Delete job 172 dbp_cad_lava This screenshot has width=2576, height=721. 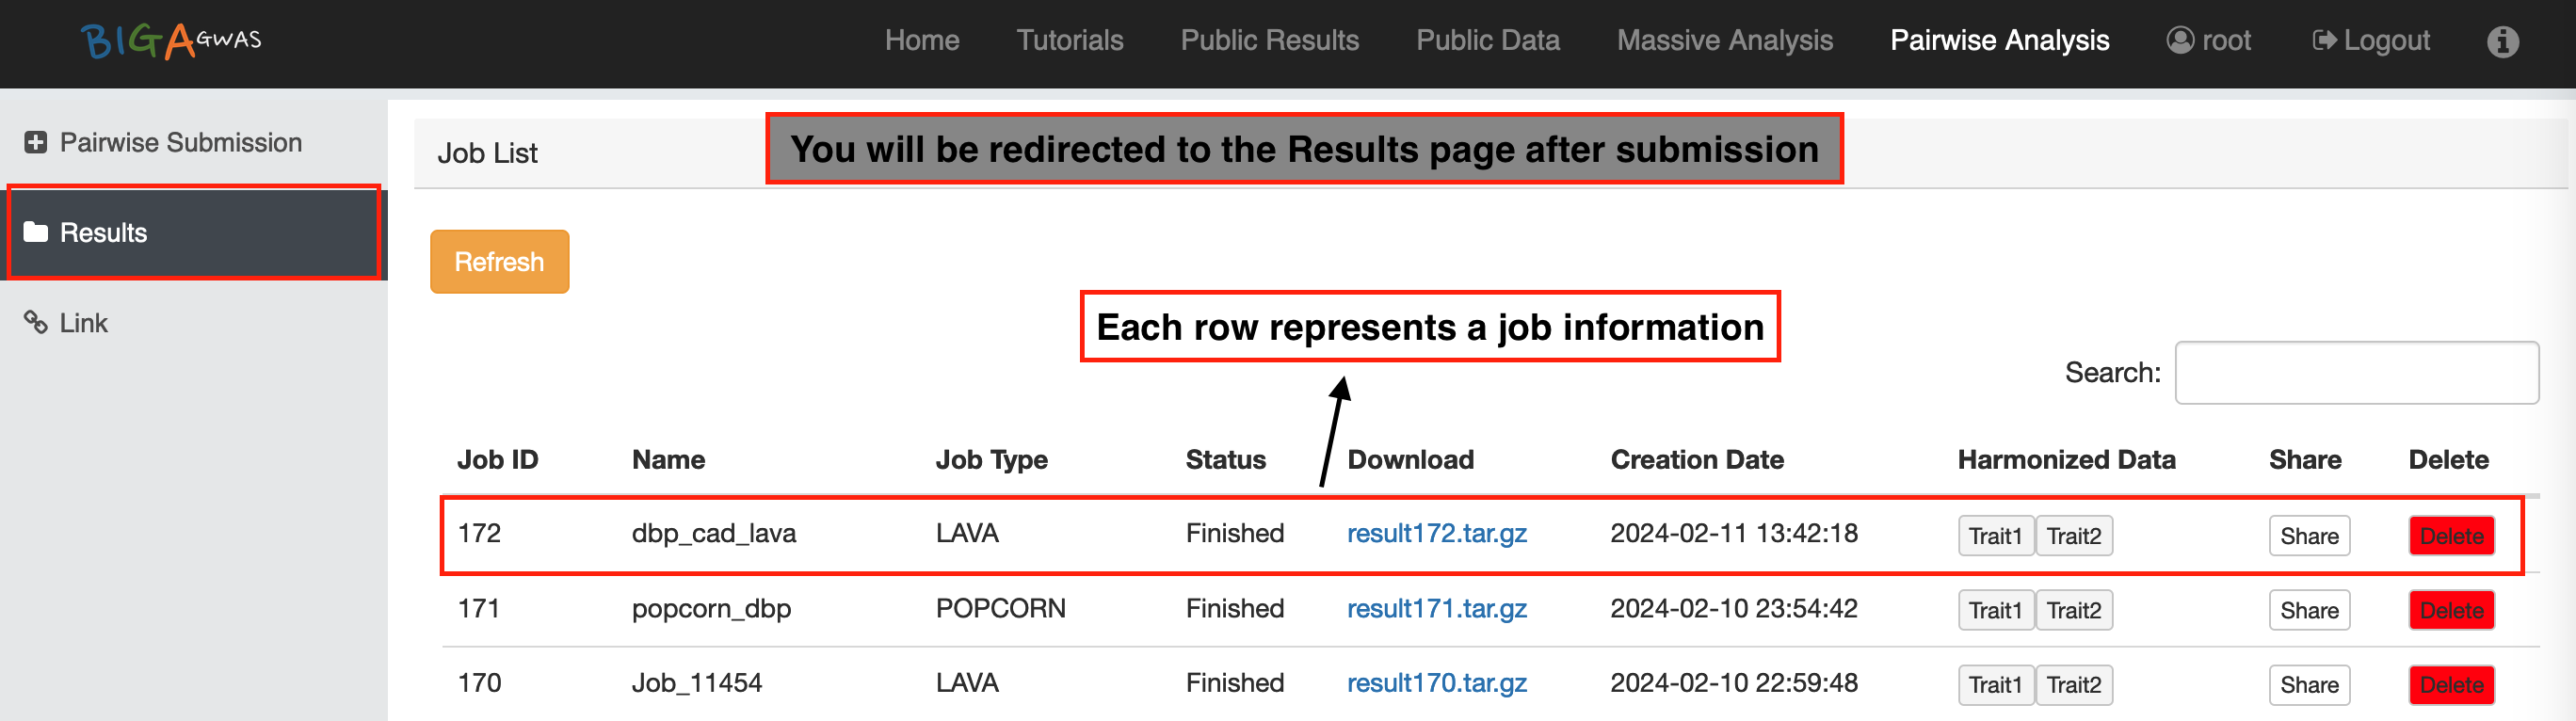click(x=2451, y=536)
